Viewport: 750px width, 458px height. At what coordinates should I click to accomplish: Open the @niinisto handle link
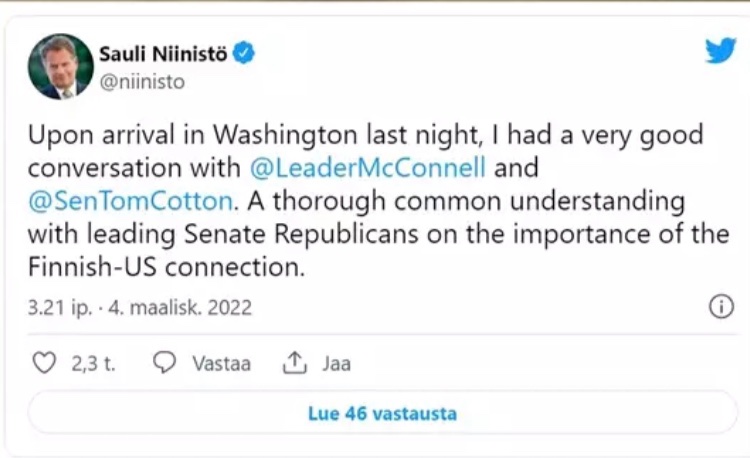[x=141, y=82]
